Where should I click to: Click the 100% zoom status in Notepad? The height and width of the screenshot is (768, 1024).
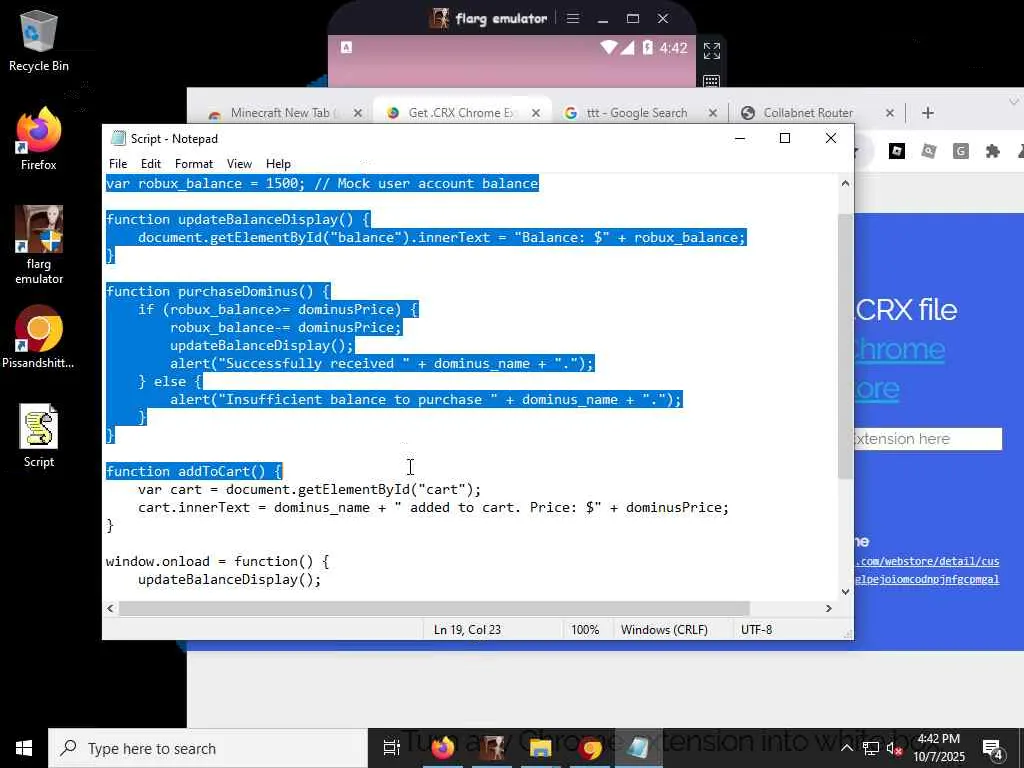coord(584,630)
